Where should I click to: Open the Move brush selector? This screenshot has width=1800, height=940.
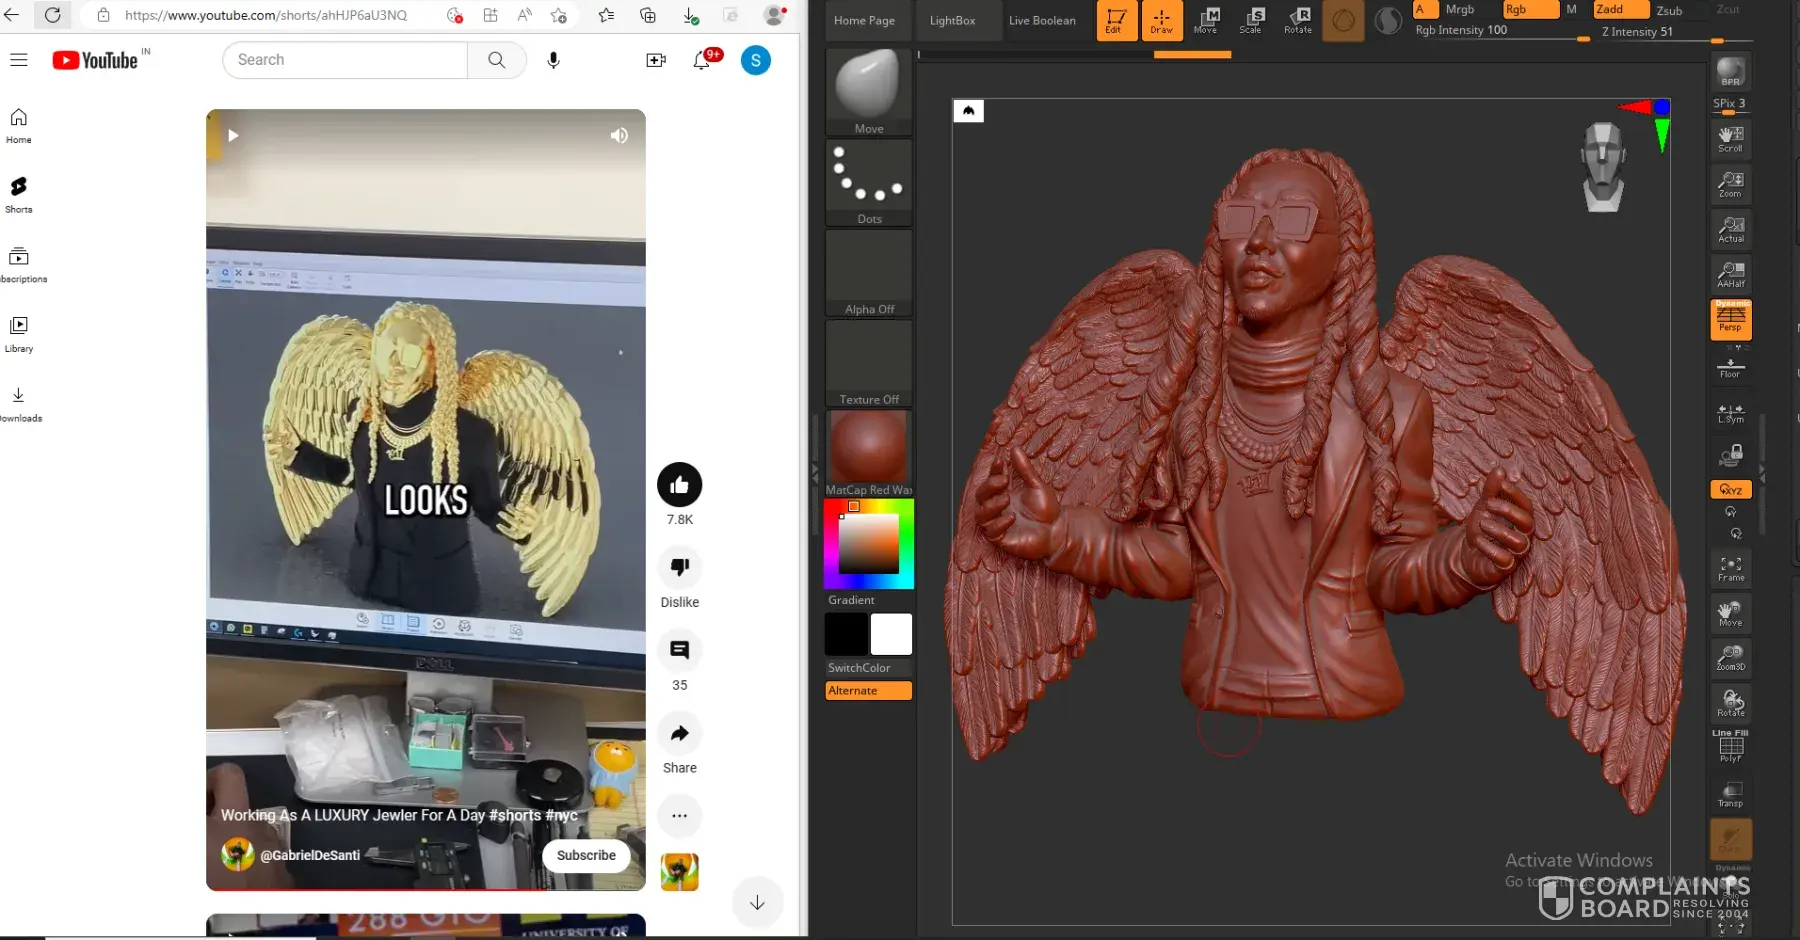coord(868,91)
